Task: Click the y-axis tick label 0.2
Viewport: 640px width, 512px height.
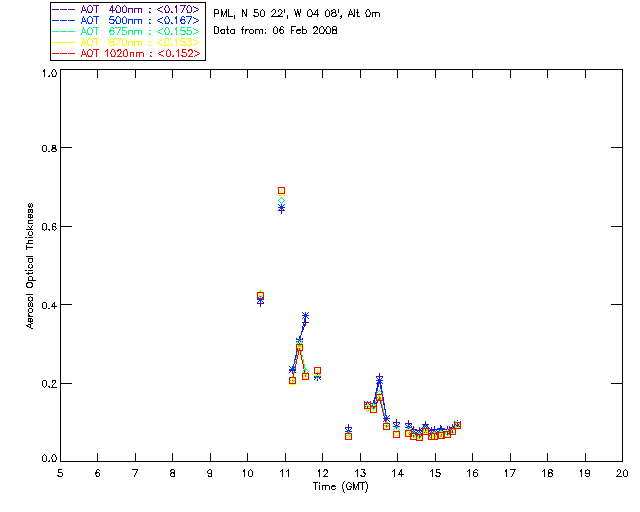Action: (49, 383)
